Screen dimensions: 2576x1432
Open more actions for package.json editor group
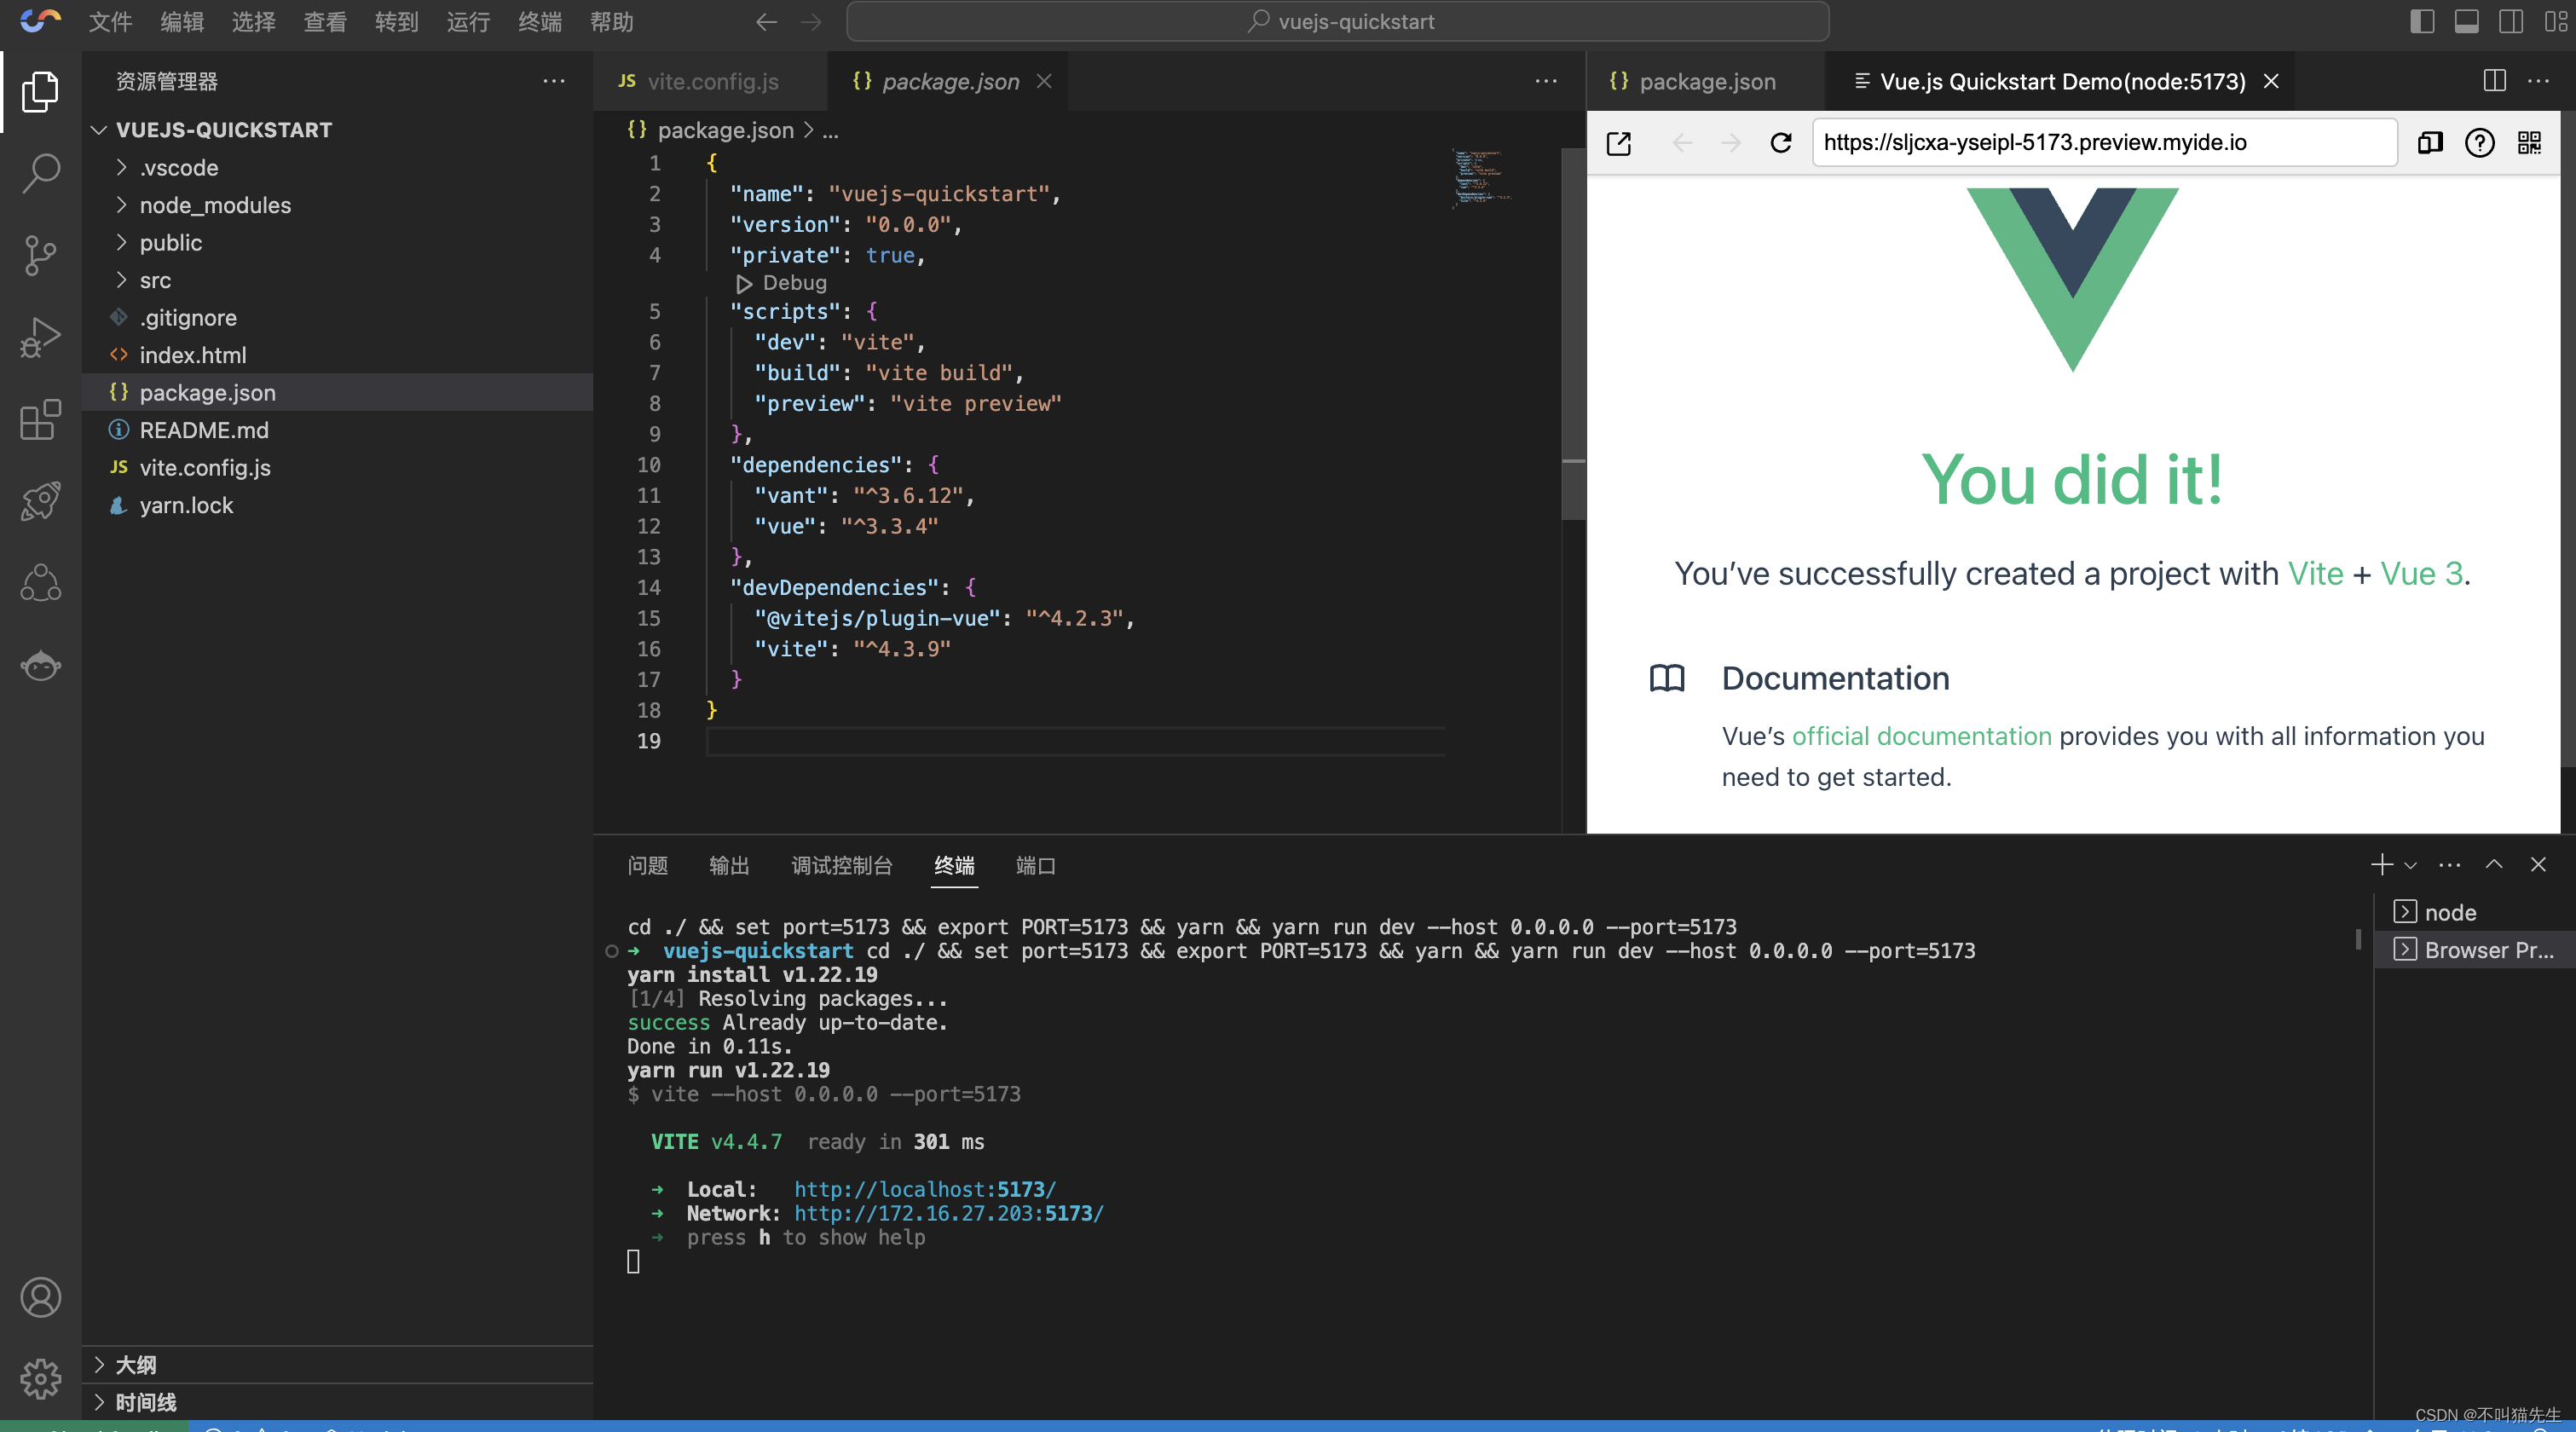[1546, 81]
